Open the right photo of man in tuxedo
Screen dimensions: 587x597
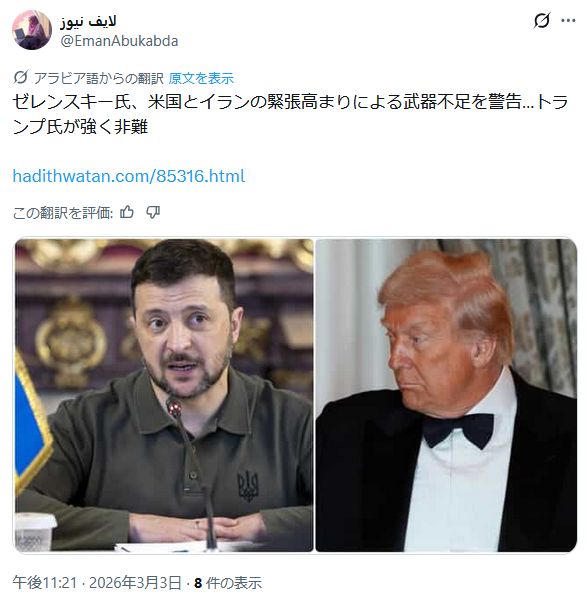point(446,395)
